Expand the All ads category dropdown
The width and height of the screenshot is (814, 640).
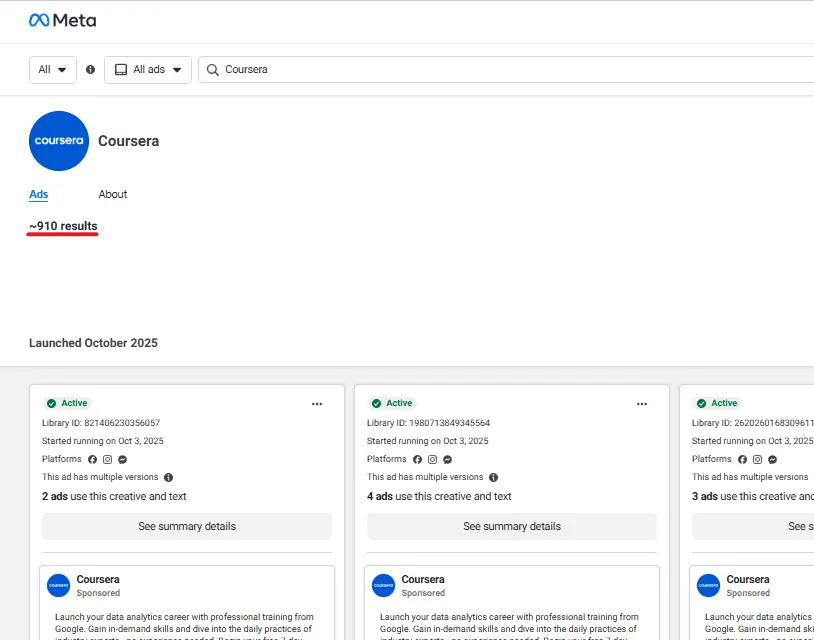pos(148,70)
